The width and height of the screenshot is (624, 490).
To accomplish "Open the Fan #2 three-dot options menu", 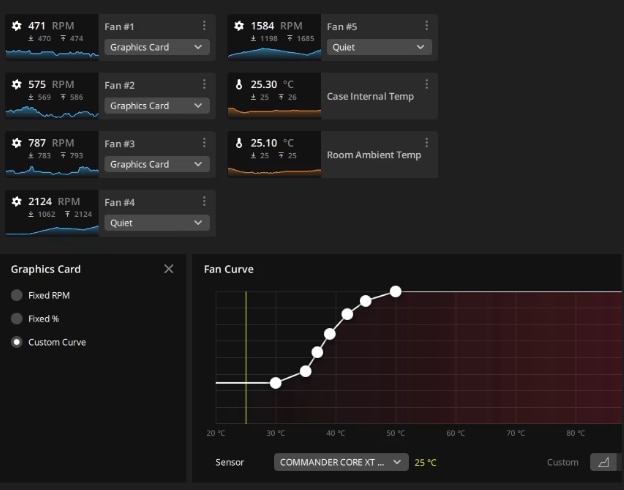I will pos(205,85).
